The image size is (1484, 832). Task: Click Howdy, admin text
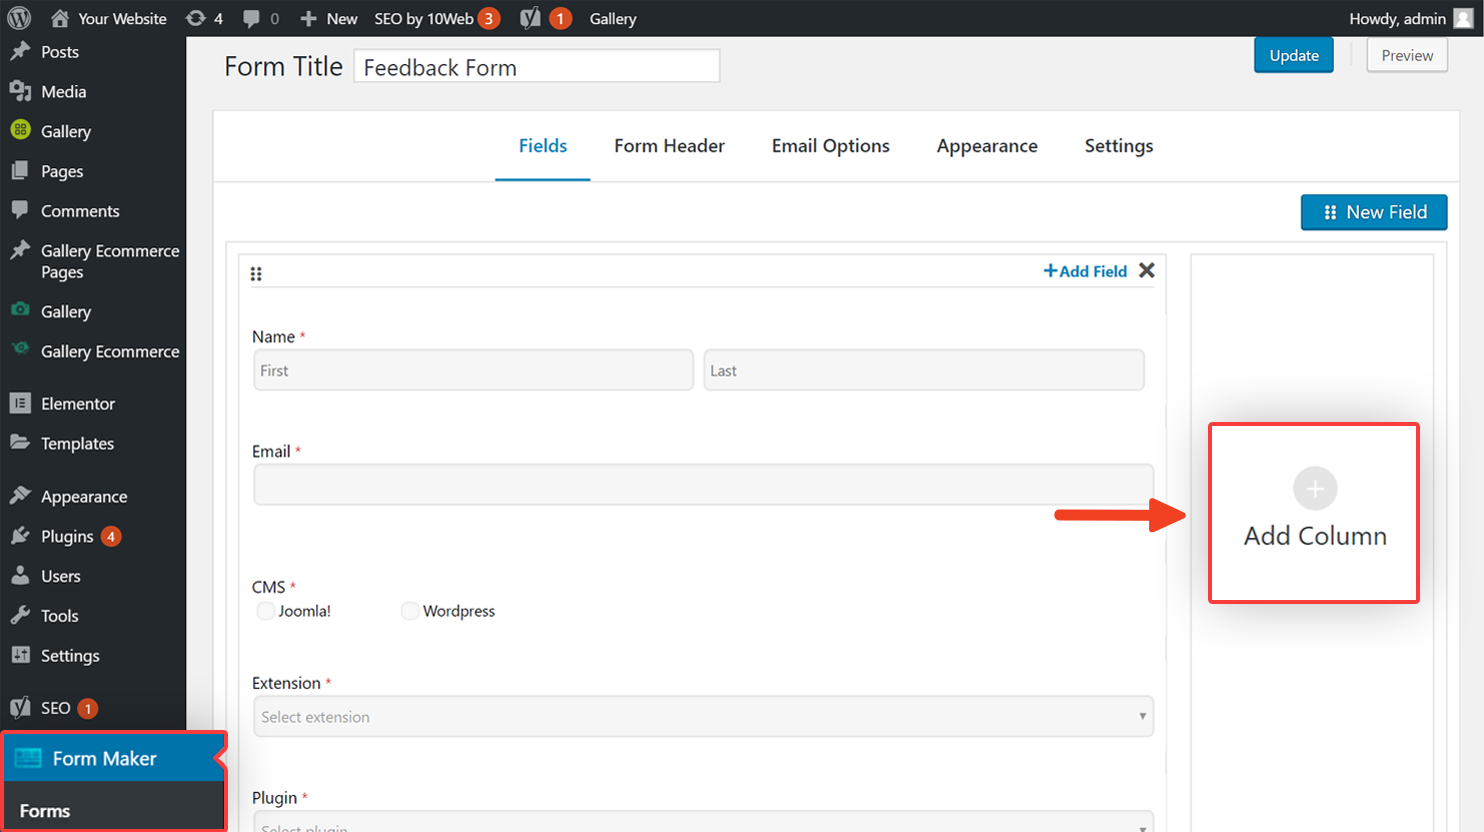point(1397,19)
